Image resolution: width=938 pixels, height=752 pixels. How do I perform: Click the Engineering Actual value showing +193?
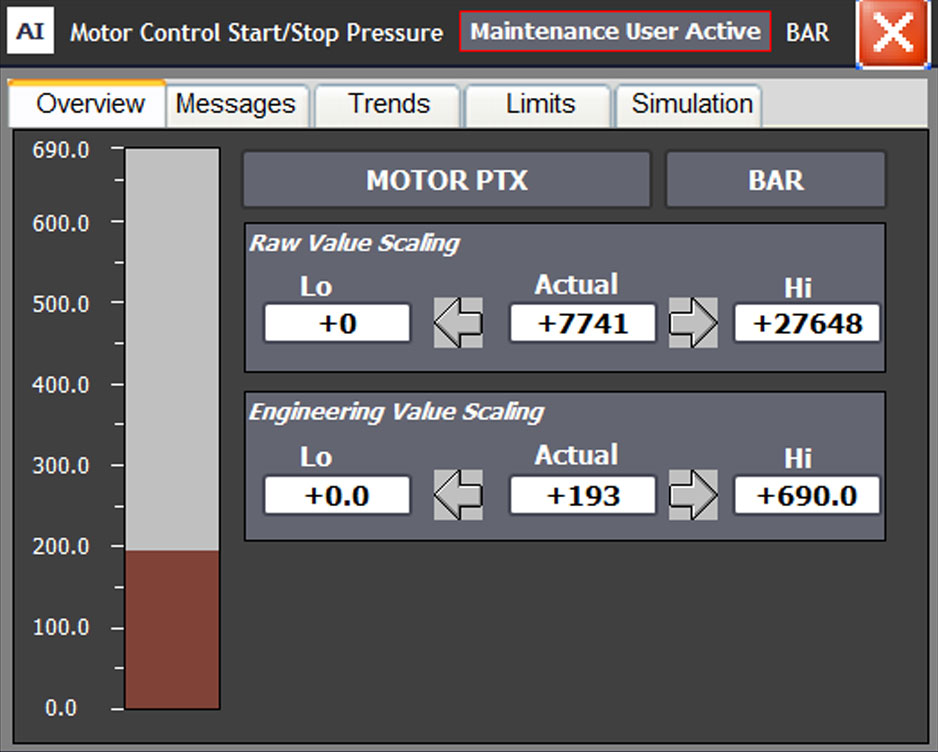[582, 494]
